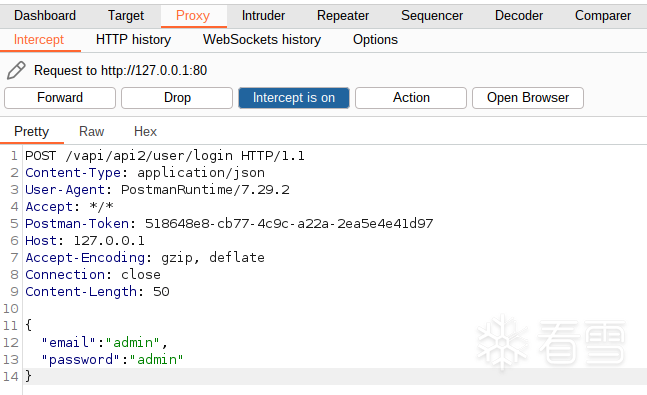647x395 pixels.
Task: Select the Pretty view tab
Action: (32, 132)
